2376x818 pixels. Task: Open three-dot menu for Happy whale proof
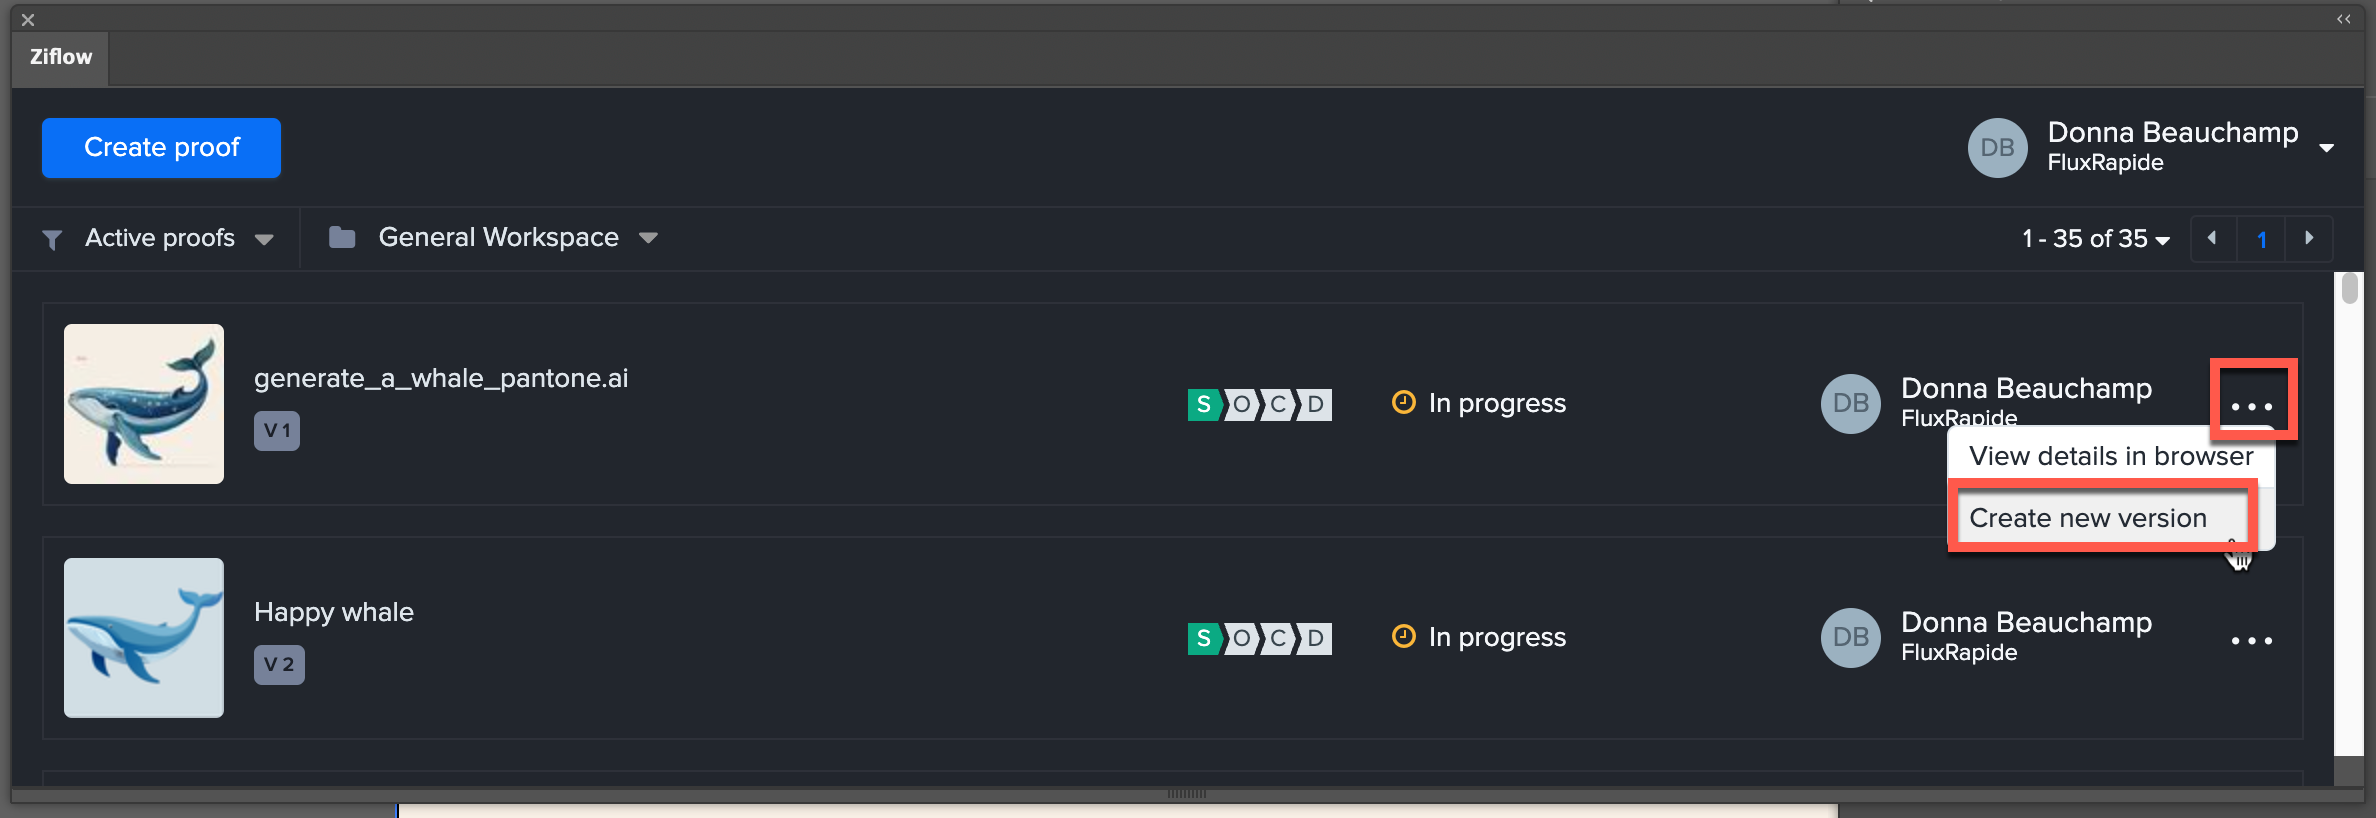click(2251, 640)
